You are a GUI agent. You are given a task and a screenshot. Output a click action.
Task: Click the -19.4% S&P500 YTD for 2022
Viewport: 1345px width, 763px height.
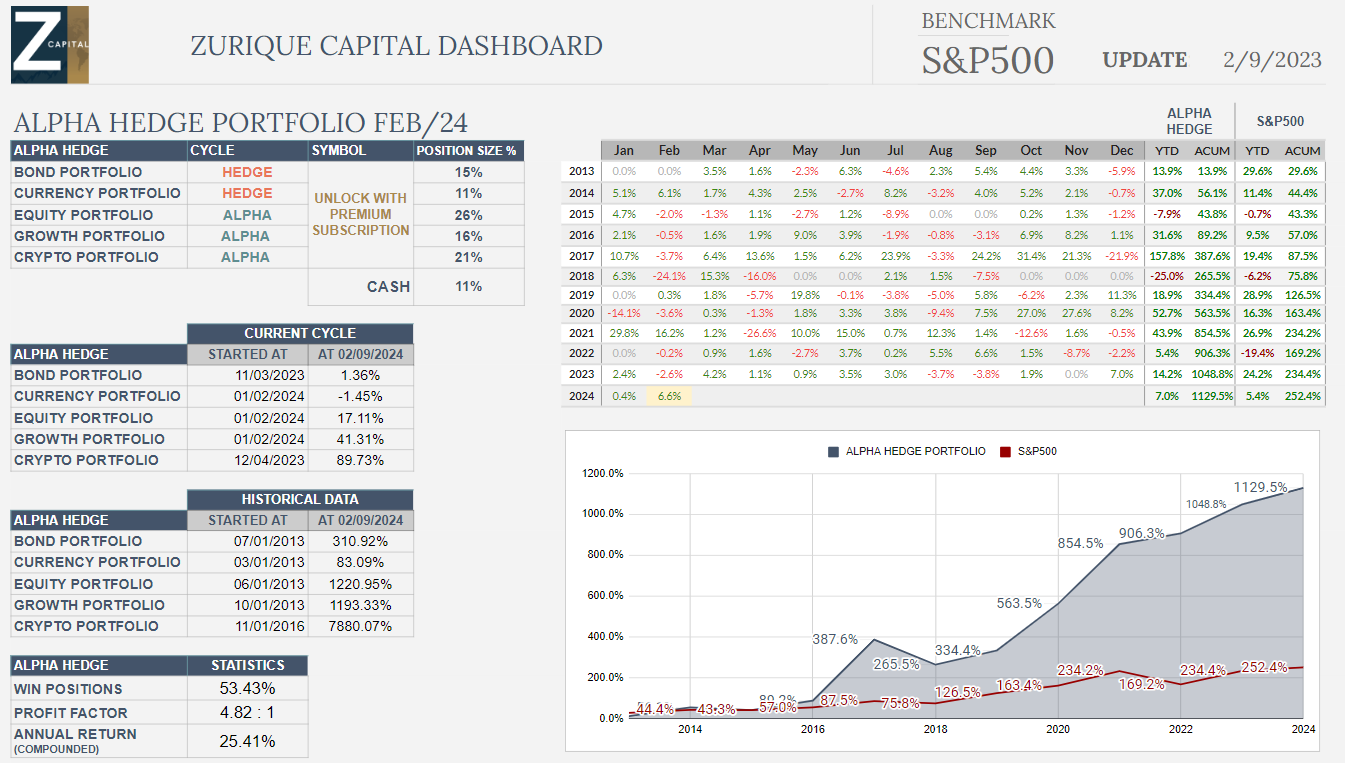point(1256,353)
